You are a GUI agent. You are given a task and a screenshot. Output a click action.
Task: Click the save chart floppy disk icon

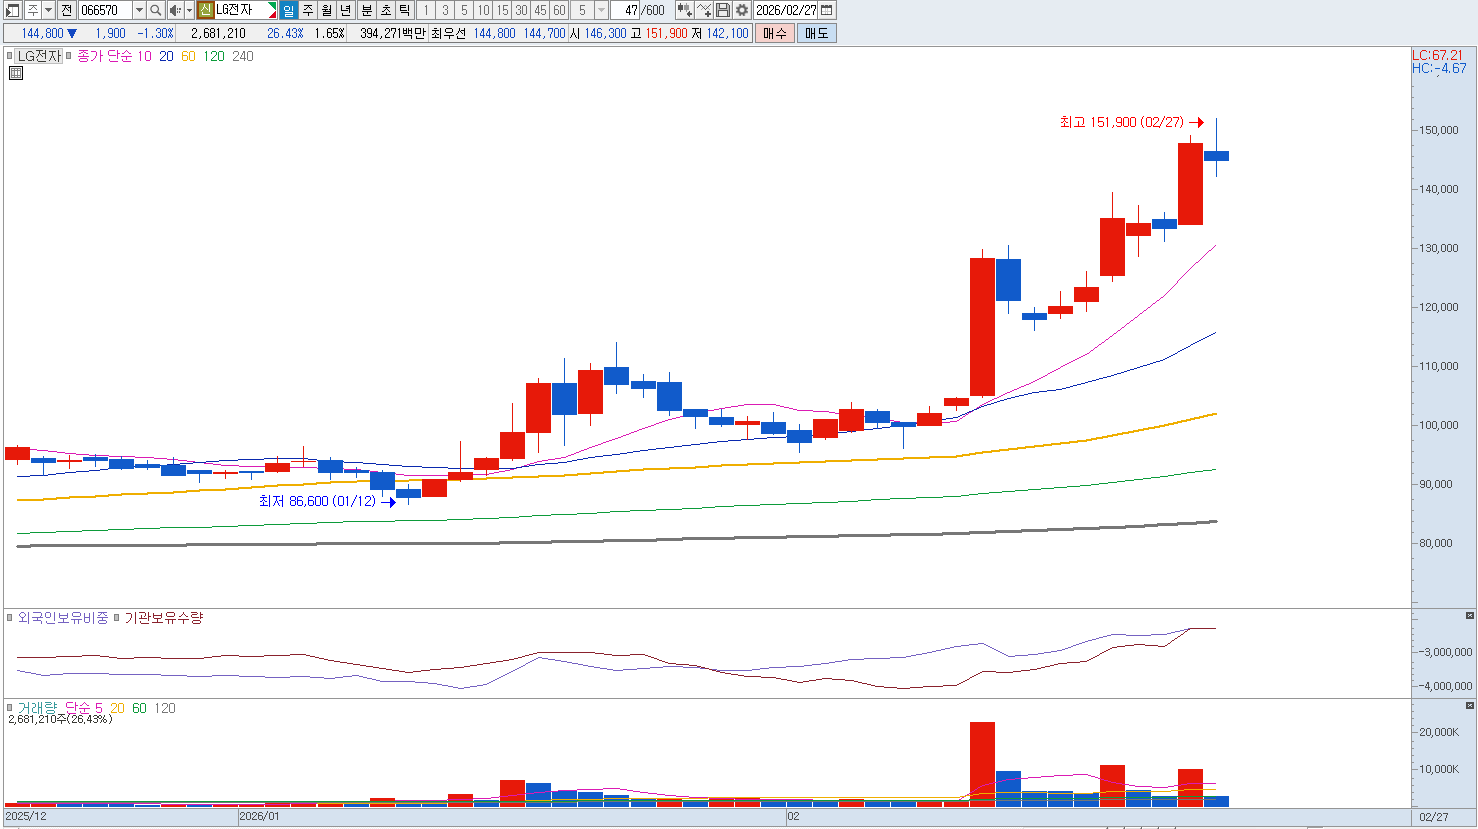point(723,10)
